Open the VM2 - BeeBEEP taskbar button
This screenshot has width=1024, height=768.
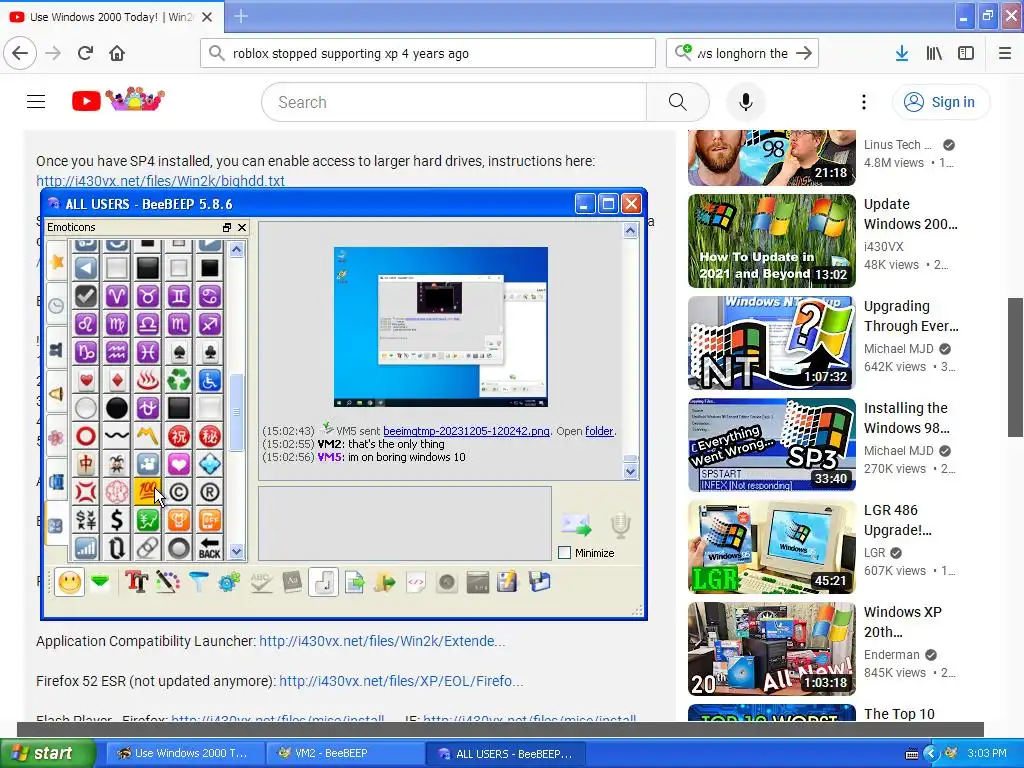tap(344, 753)
